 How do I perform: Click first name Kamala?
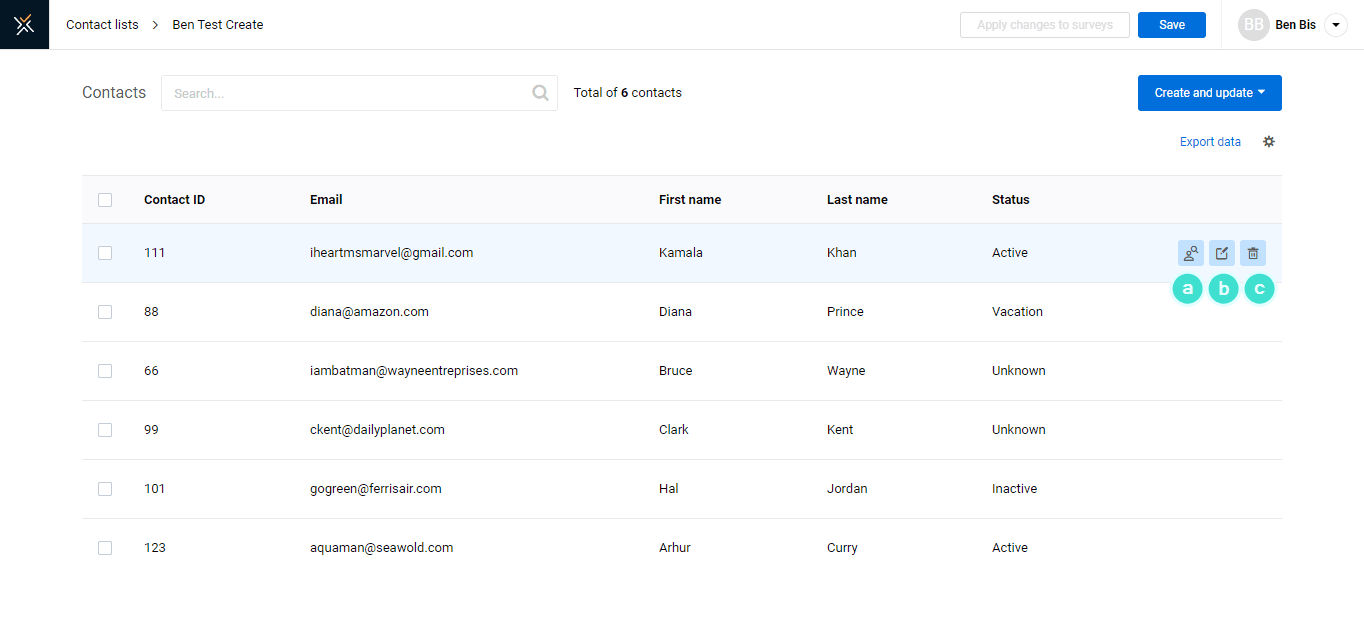(x=681, y=253)
